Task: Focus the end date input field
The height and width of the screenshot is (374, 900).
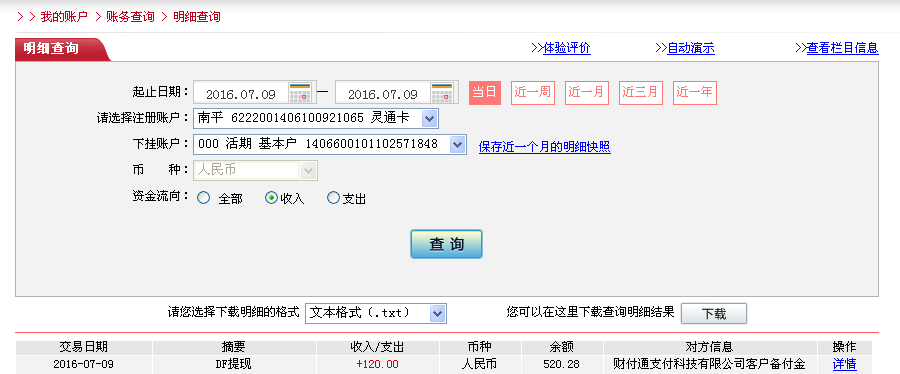Action: (x=383, y=93)
